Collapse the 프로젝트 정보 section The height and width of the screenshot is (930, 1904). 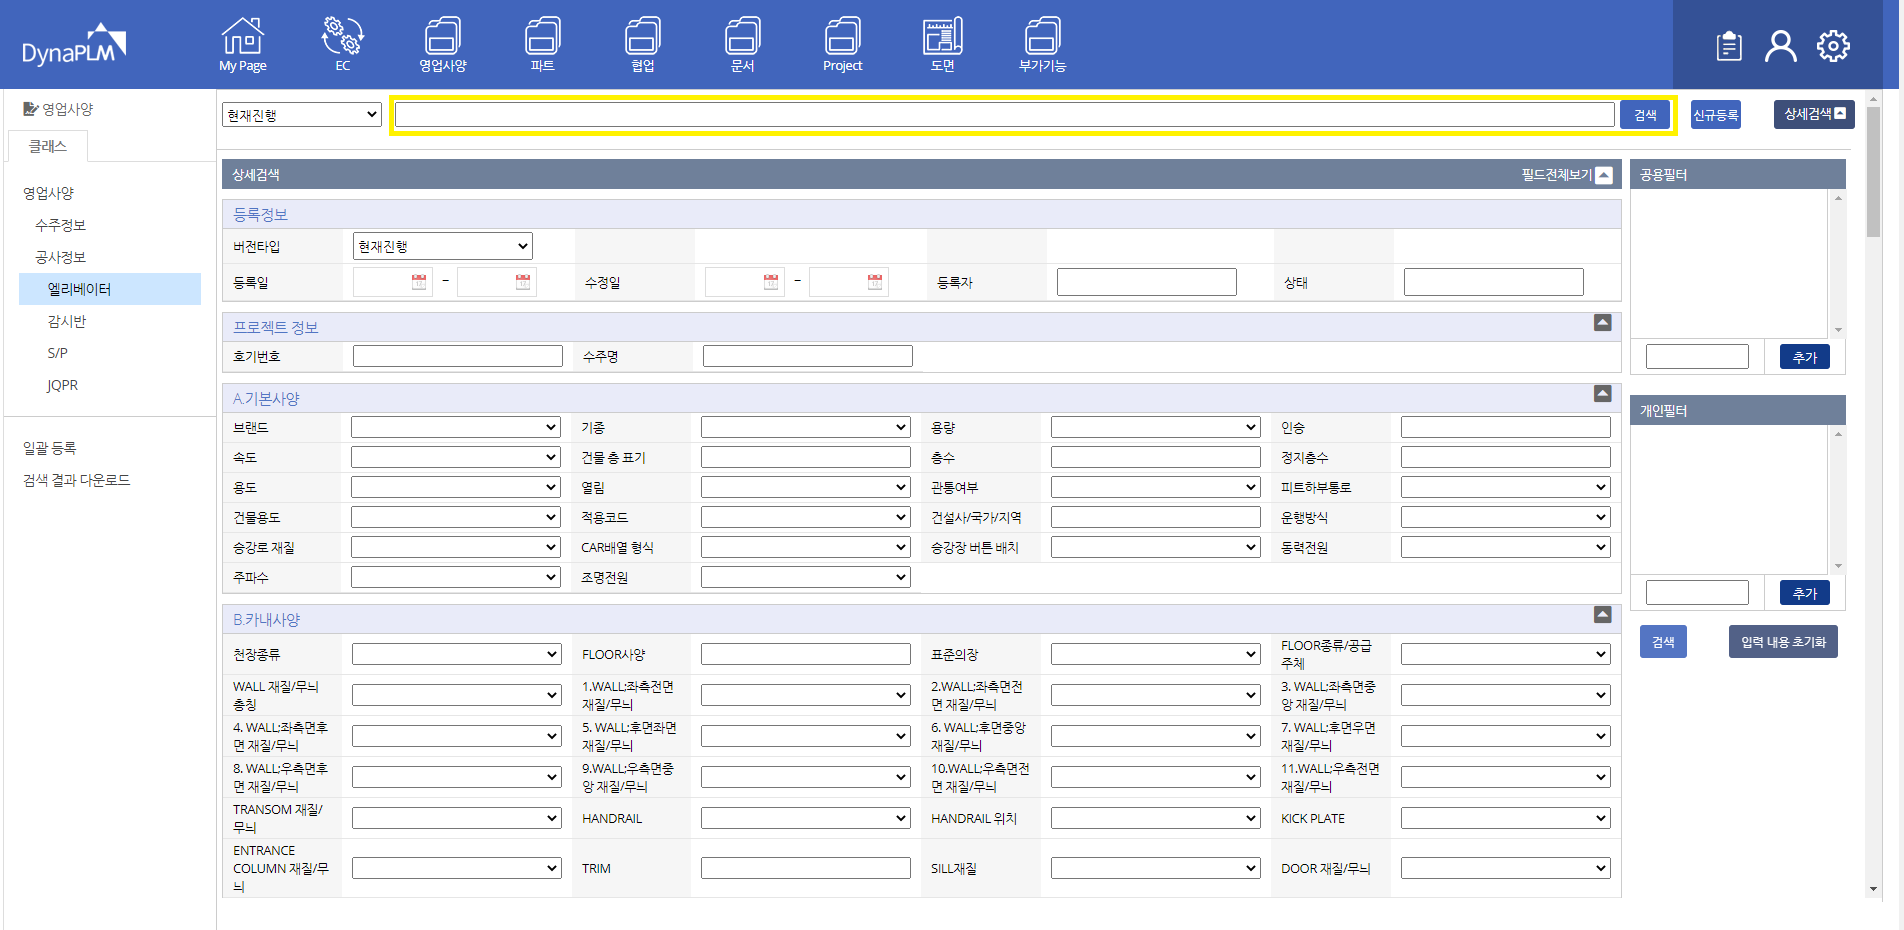(1602, 322)
